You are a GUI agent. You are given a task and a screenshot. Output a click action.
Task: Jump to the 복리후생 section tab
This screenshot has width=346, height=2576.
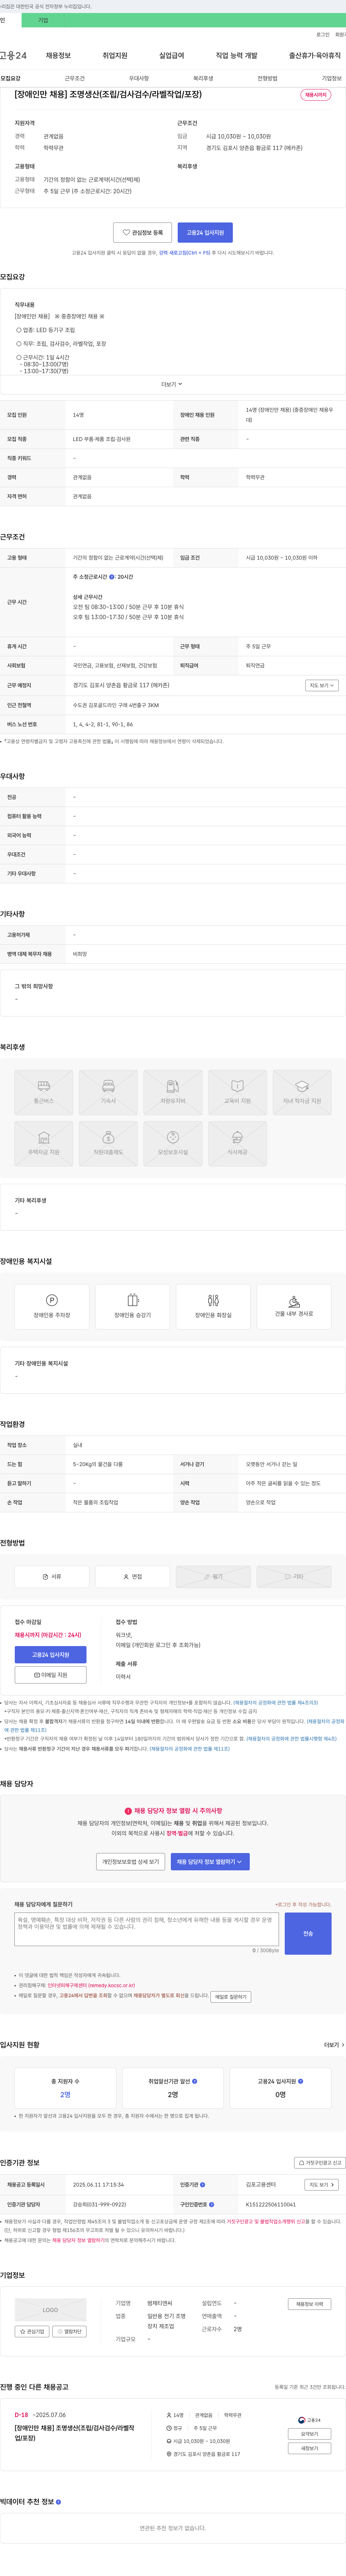point(203,78)
